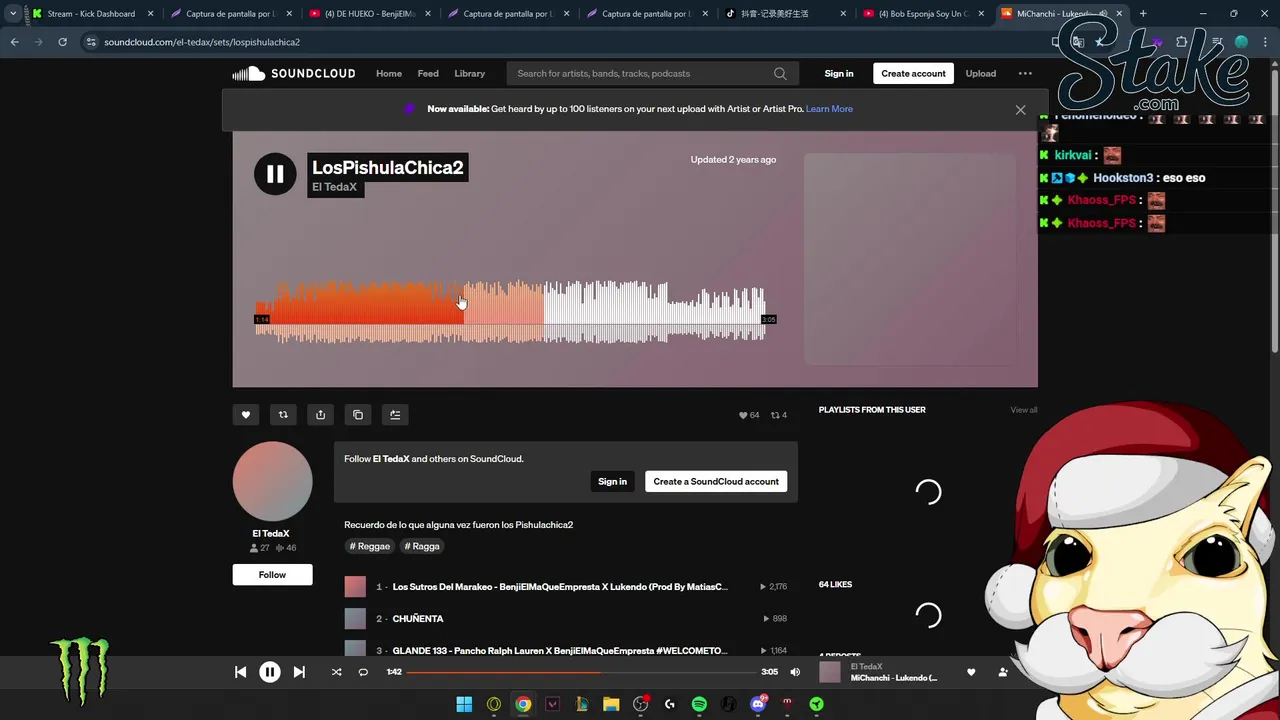Click Sign in in the follow prompt
This screenshot has height=720, width=1280.
pos(612,481)
